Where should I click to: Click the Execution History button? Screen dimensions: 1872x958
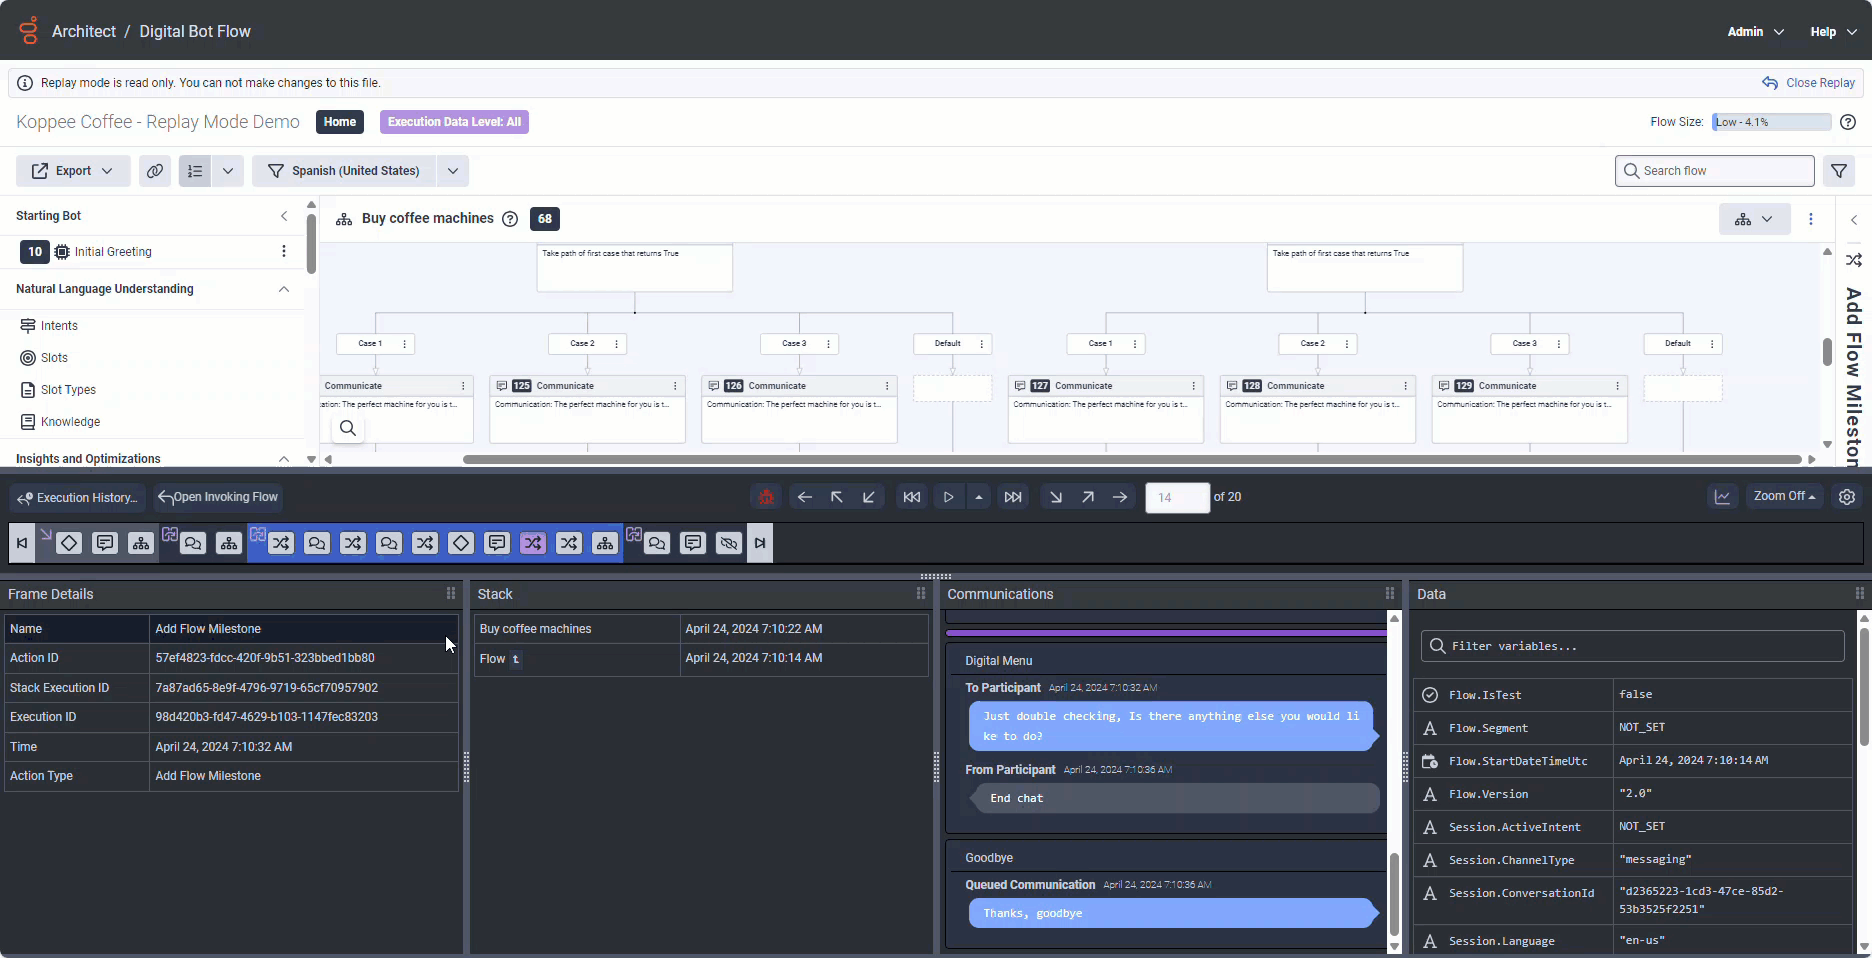pos(78,498)
